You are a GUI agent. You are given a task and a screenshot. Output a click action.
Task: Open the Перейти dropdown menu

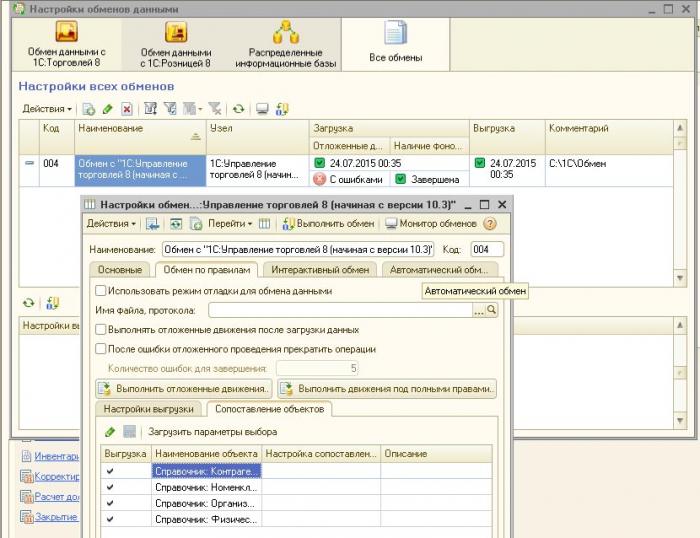coord(230,224)
